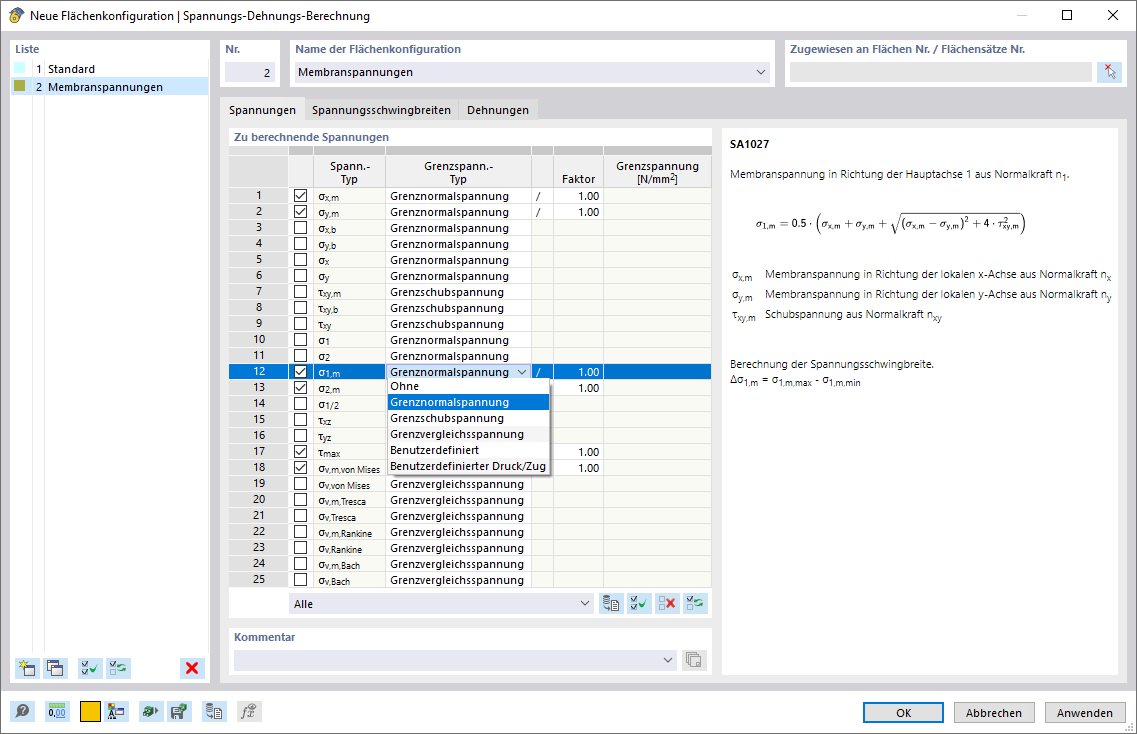
Task: Confirm the dialog with OK
Action: tap(904, 712)
